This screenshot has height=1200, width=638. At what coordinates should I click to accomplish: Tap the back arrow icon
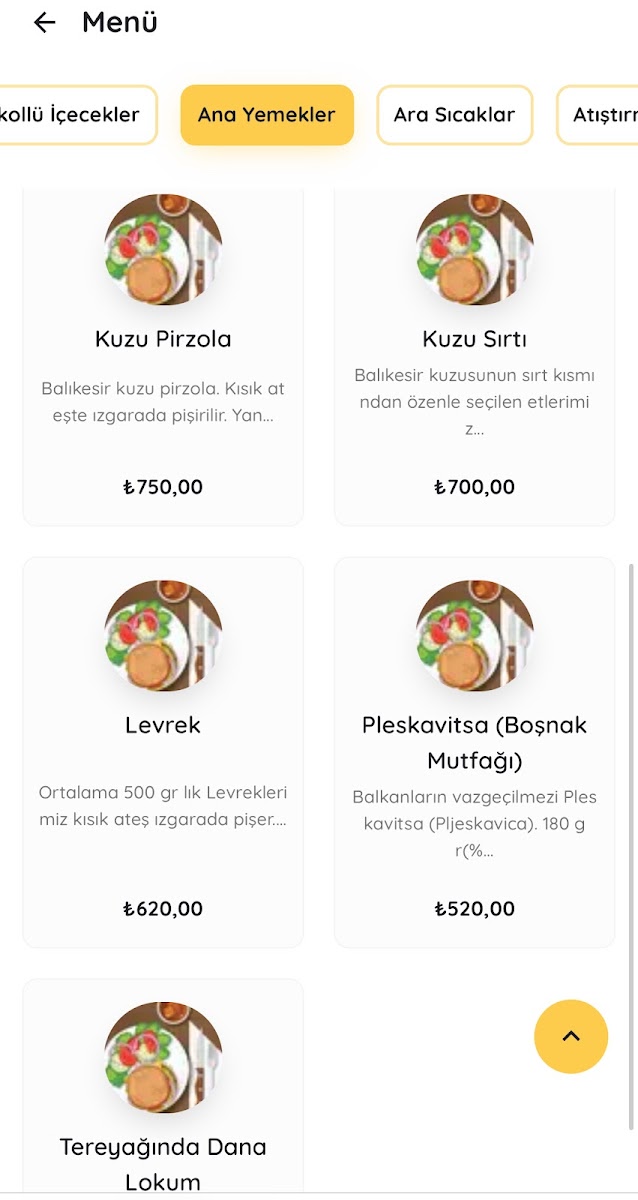[x=44, y=22]
